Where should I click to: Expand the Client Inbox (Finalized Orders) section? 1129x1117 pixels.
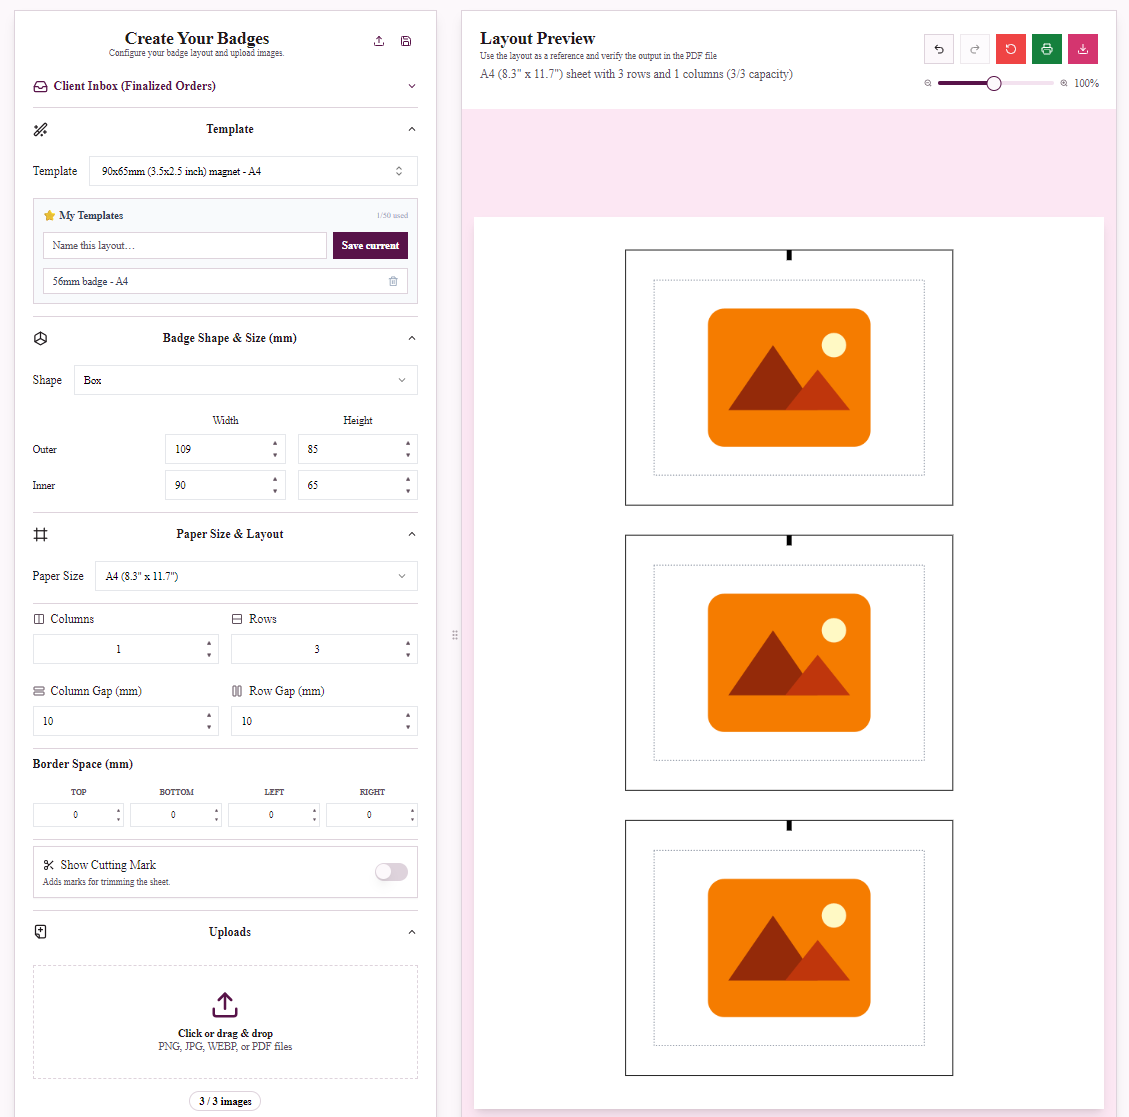pyautogui.click(x=225, y=86)
